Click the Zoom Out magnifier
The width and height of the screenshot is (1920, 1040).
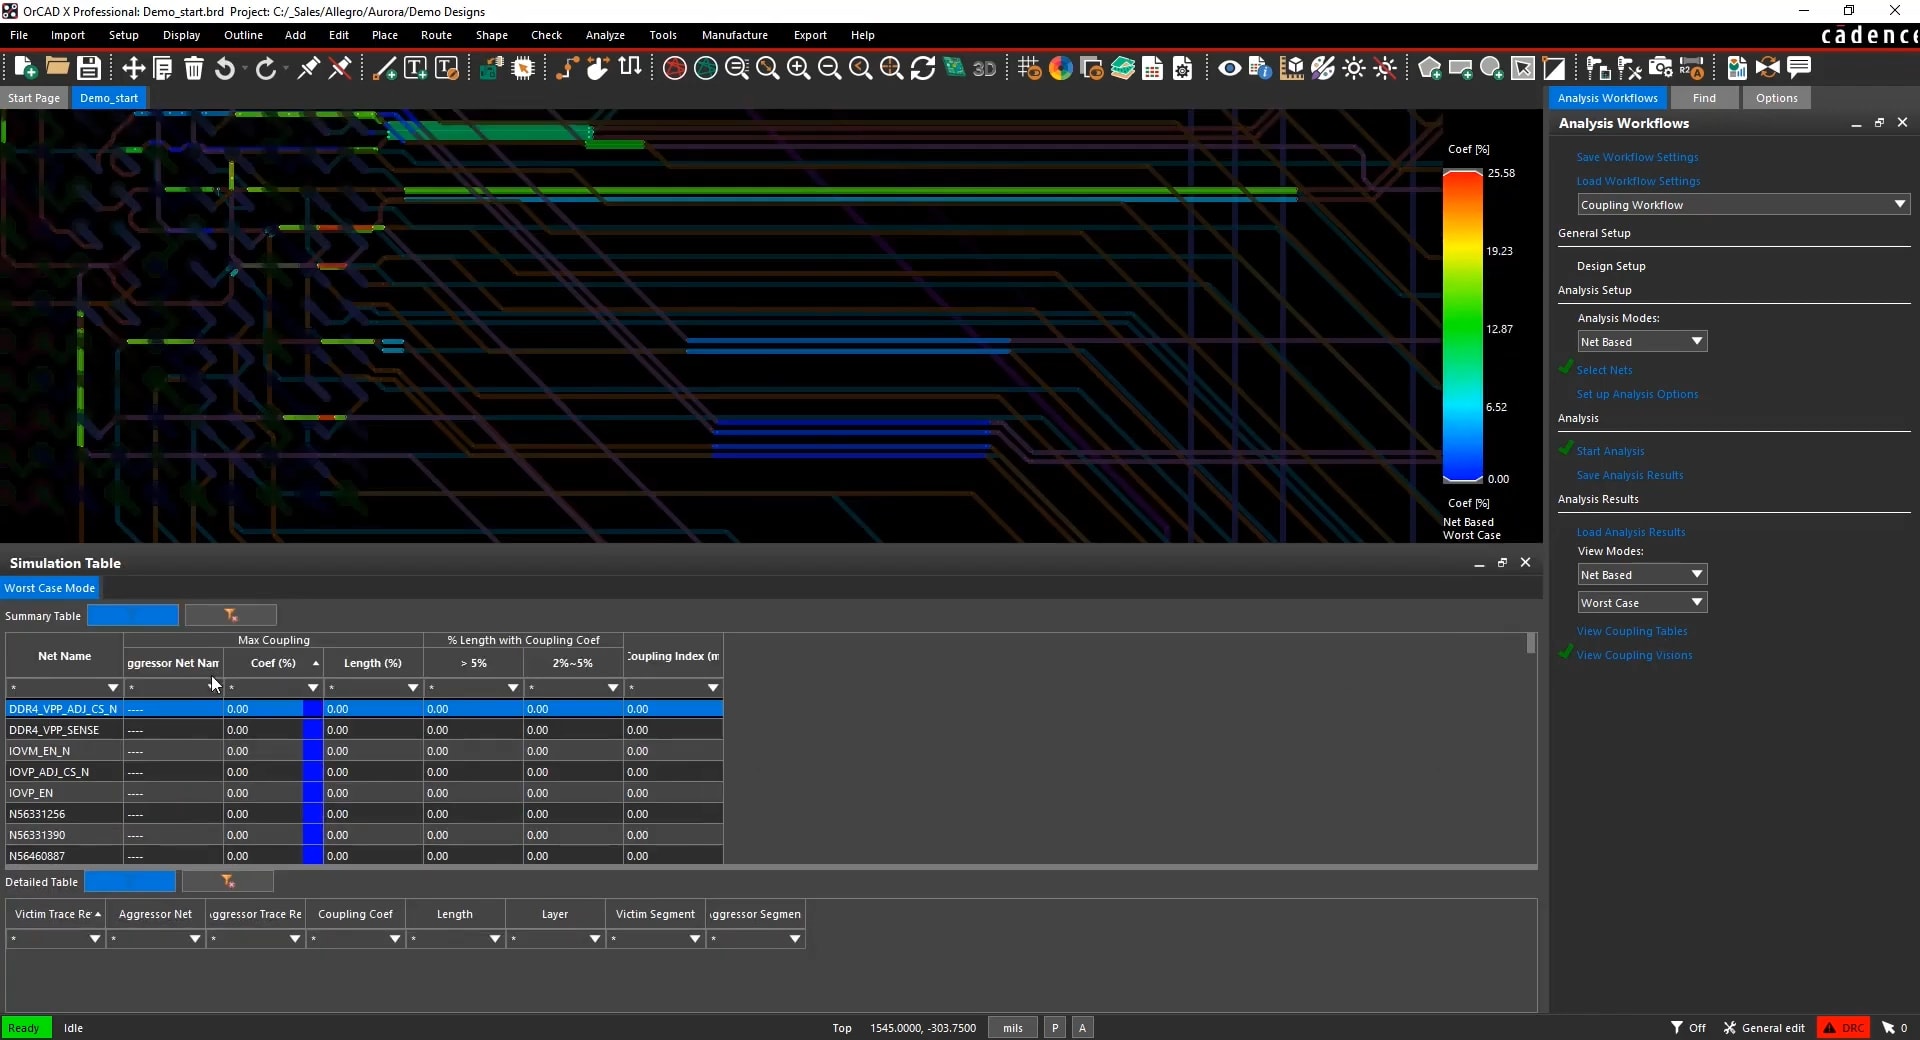pos(830,68)
